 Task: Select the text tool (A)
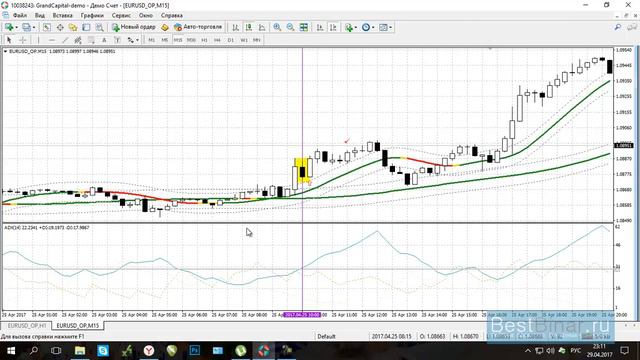coord(104,40)
